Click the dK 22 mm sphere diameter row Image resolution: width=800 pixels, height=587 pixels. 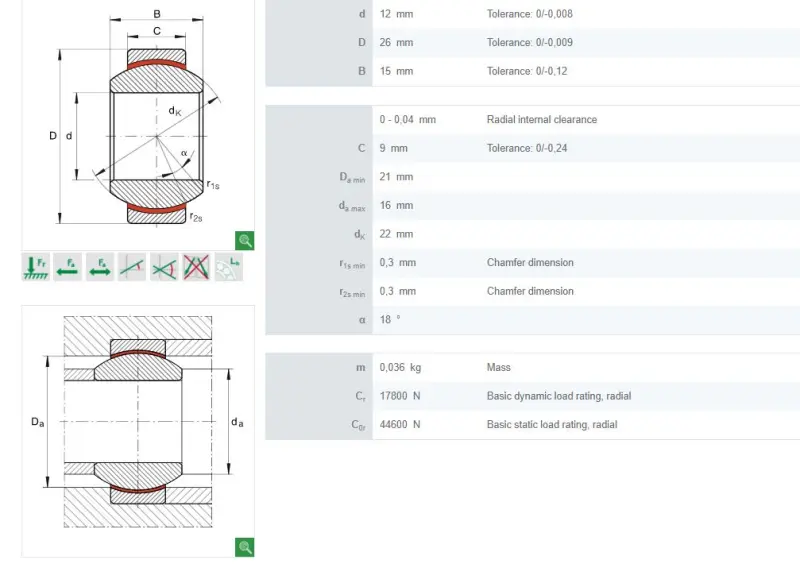533,234
